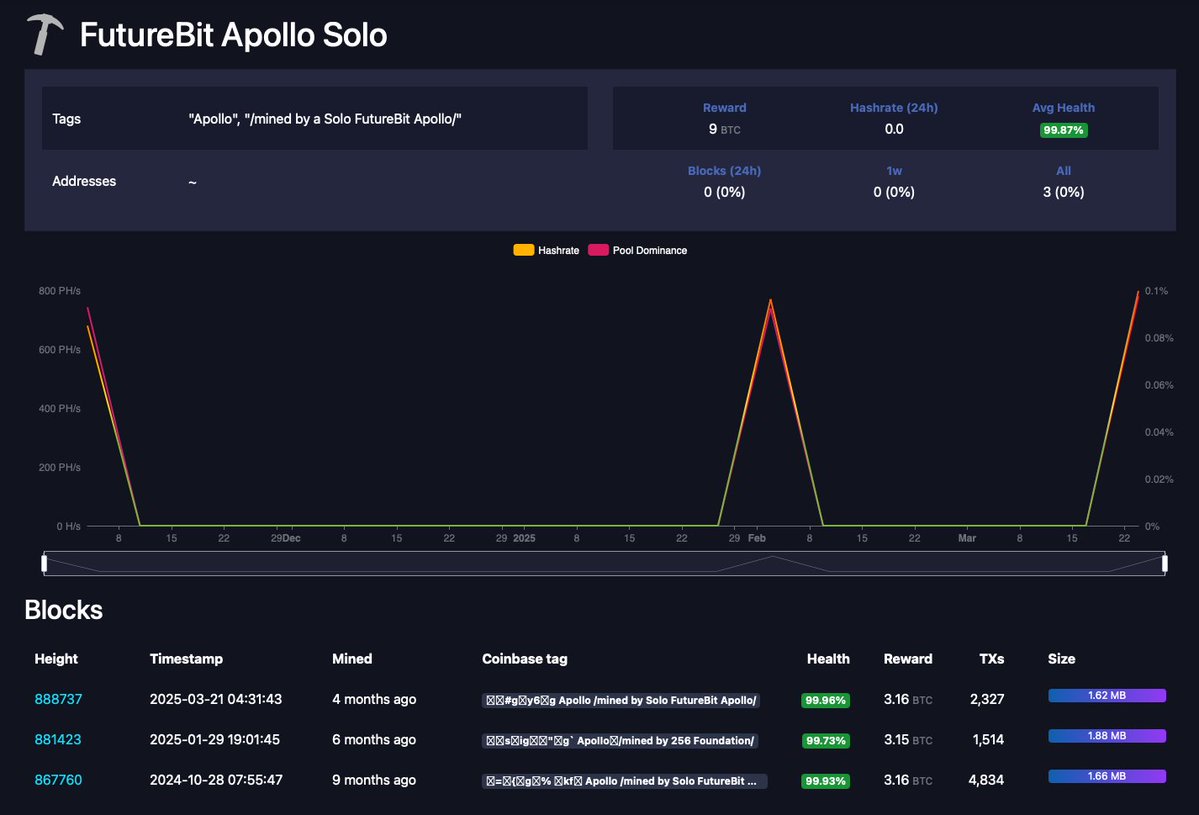
Task: Click the 1,514 transactions value
Action: coord(988,739)
